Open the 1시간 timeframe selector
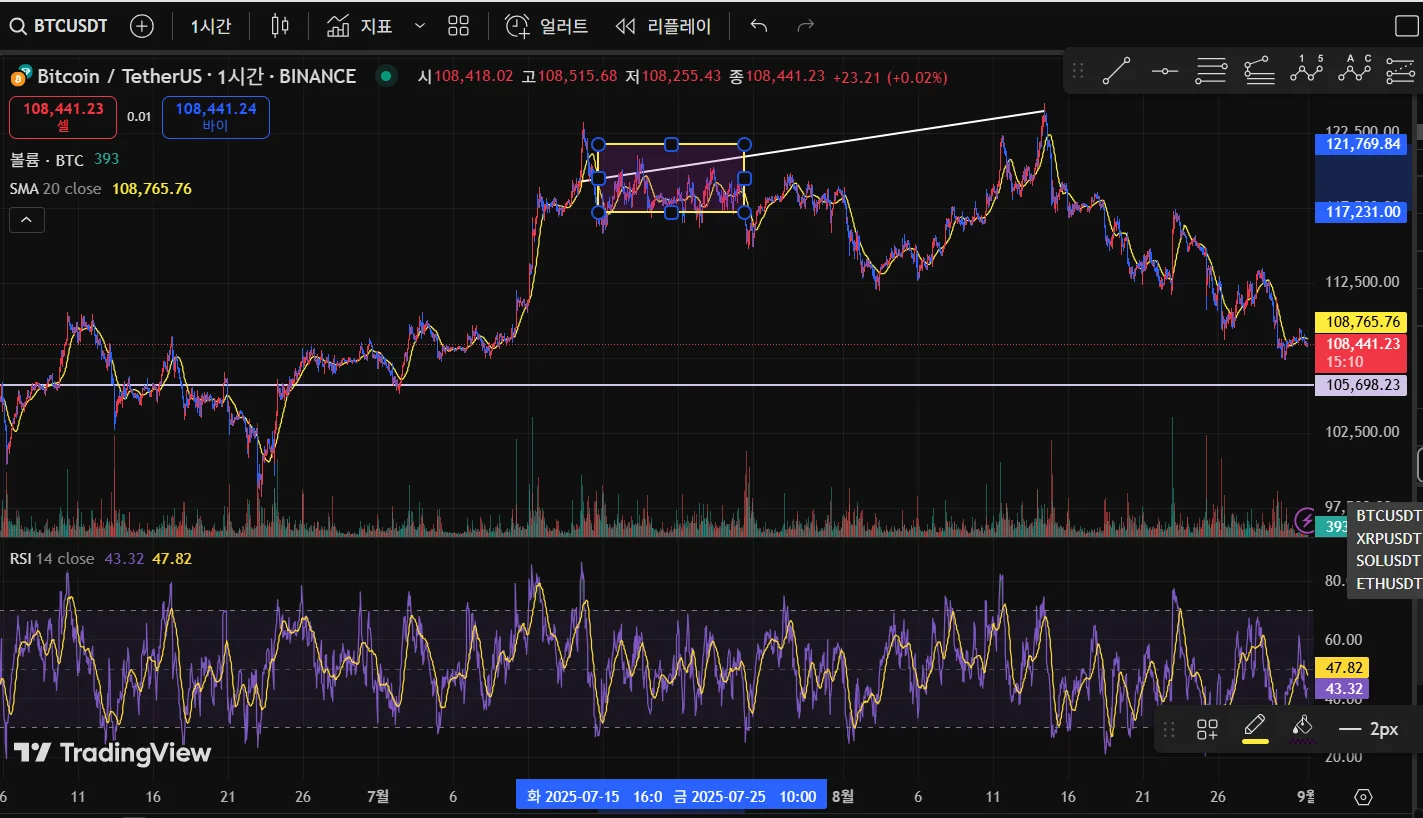 pos(211,26)
